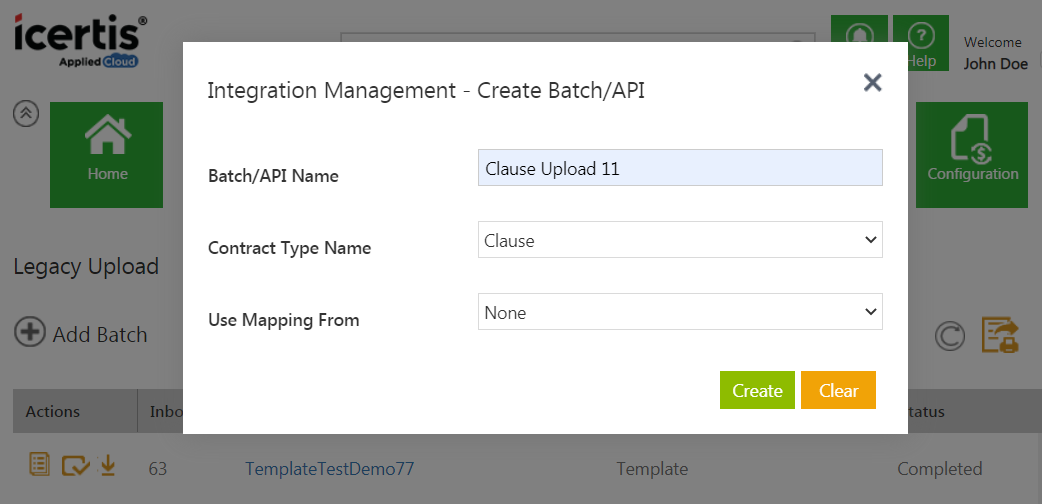Click the checkmark validate icon in row

(x=75, y=465)
